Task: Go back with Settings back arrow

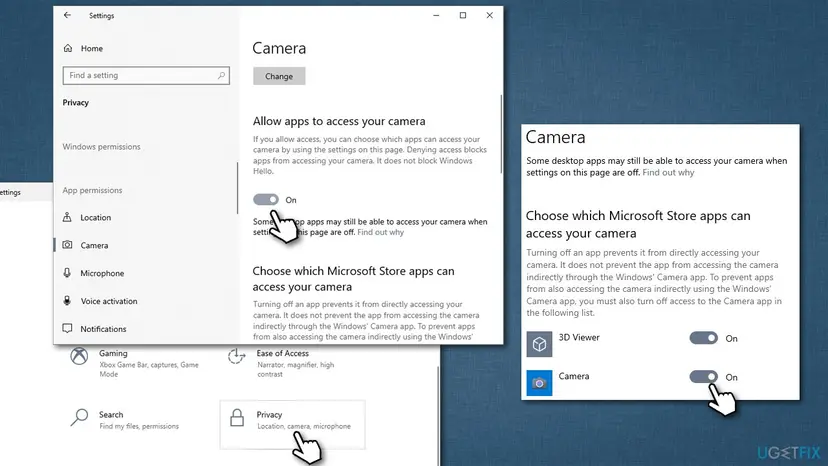Action: click(67, 15)
